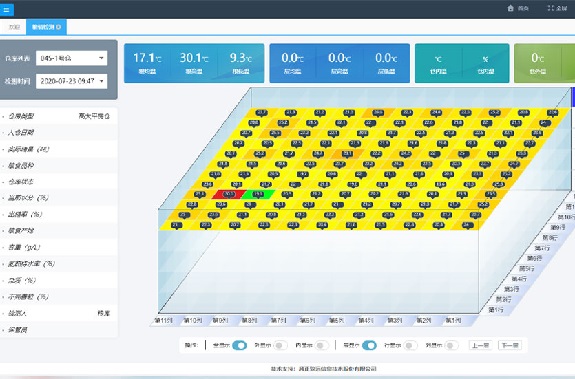Switch to the inactive white tab
The width and height of the screenshot is (575, 379).
(14, 27)
